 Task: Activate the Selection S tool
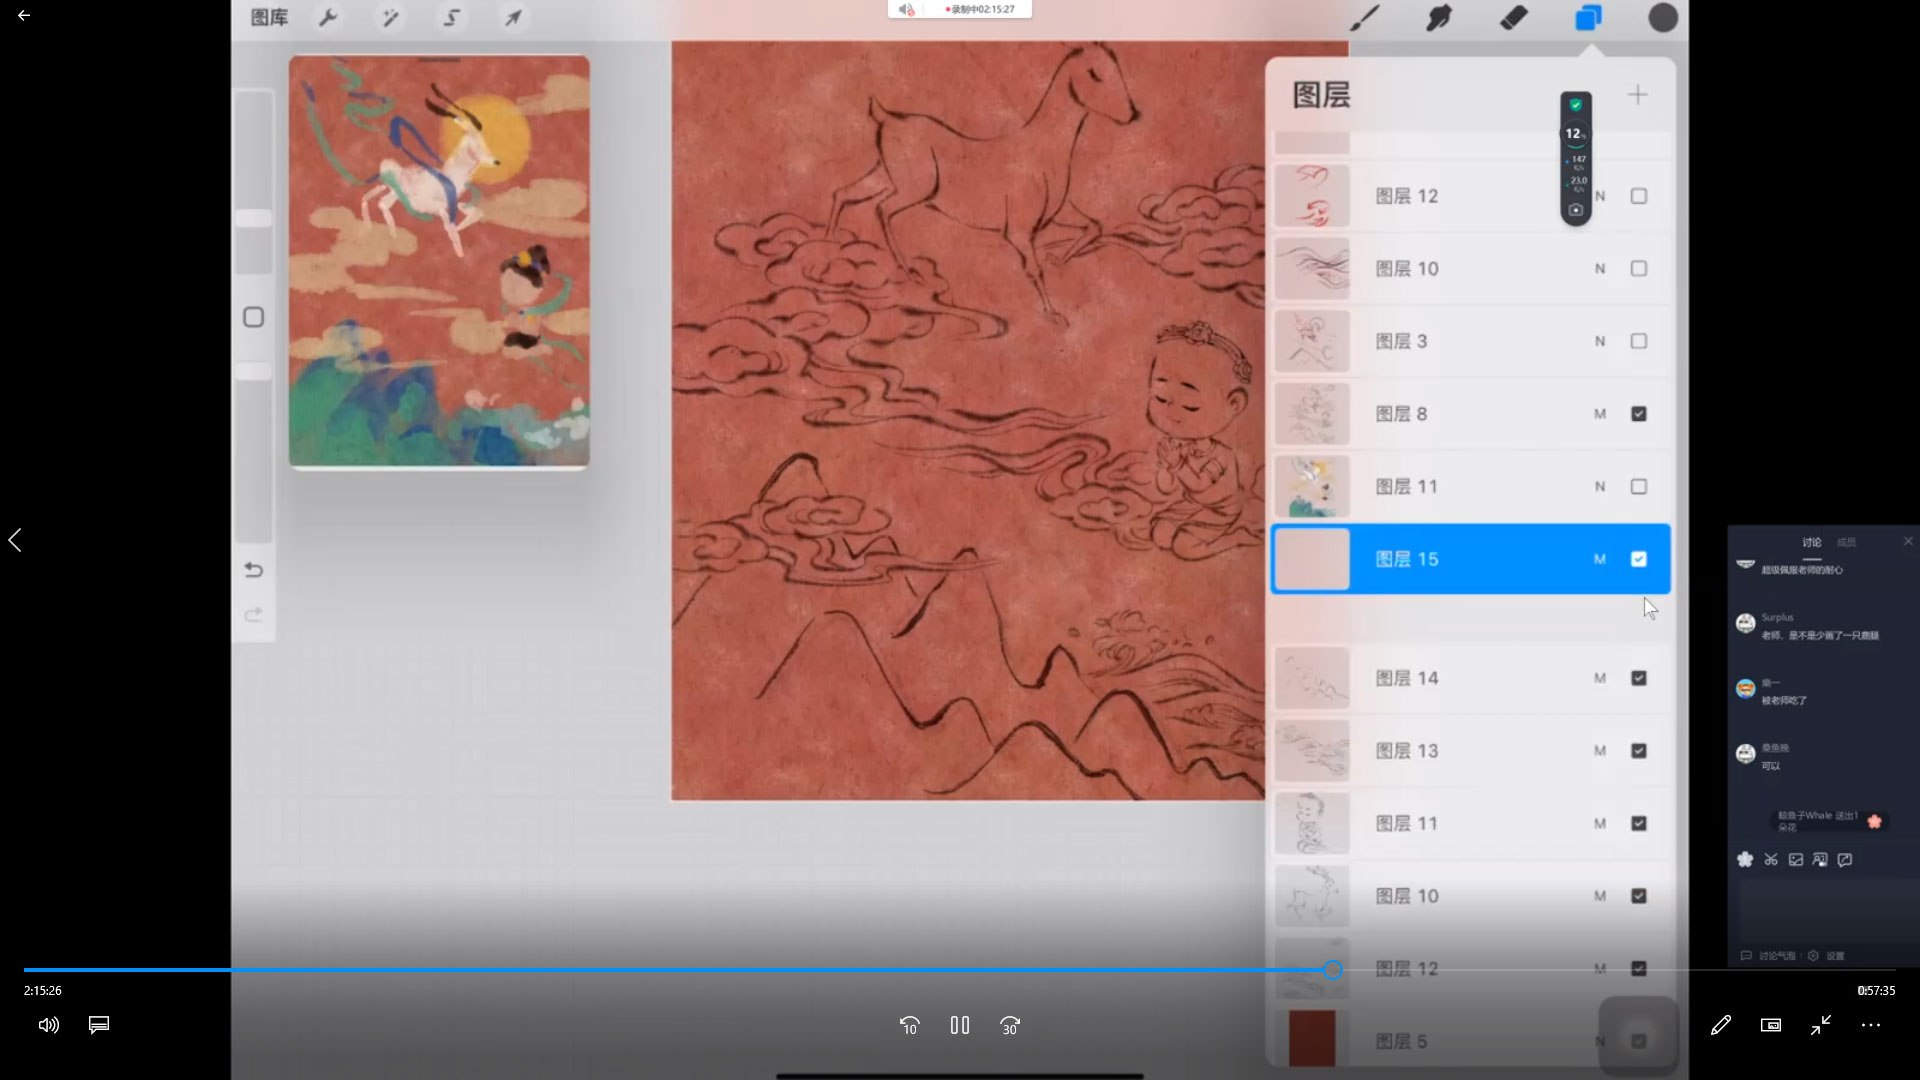pos(452,18)
